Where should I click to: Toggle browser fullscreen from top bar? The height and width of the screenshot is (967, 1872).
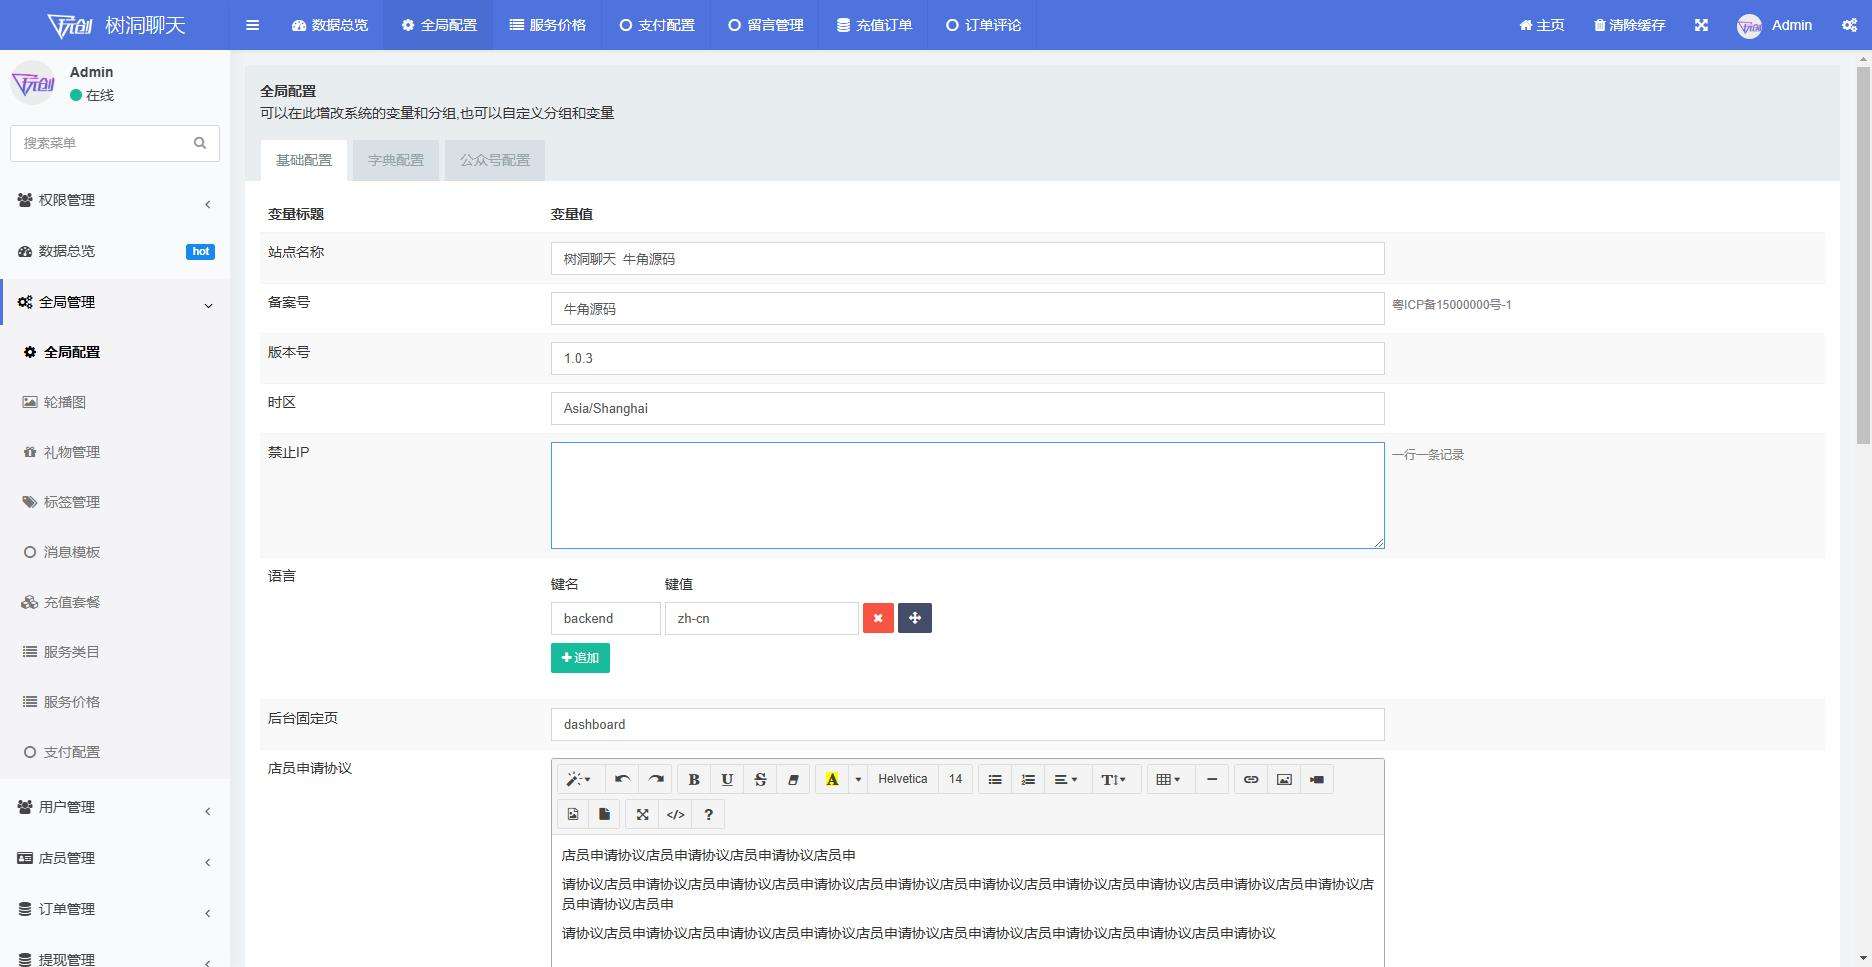[x=1701, y=25]
